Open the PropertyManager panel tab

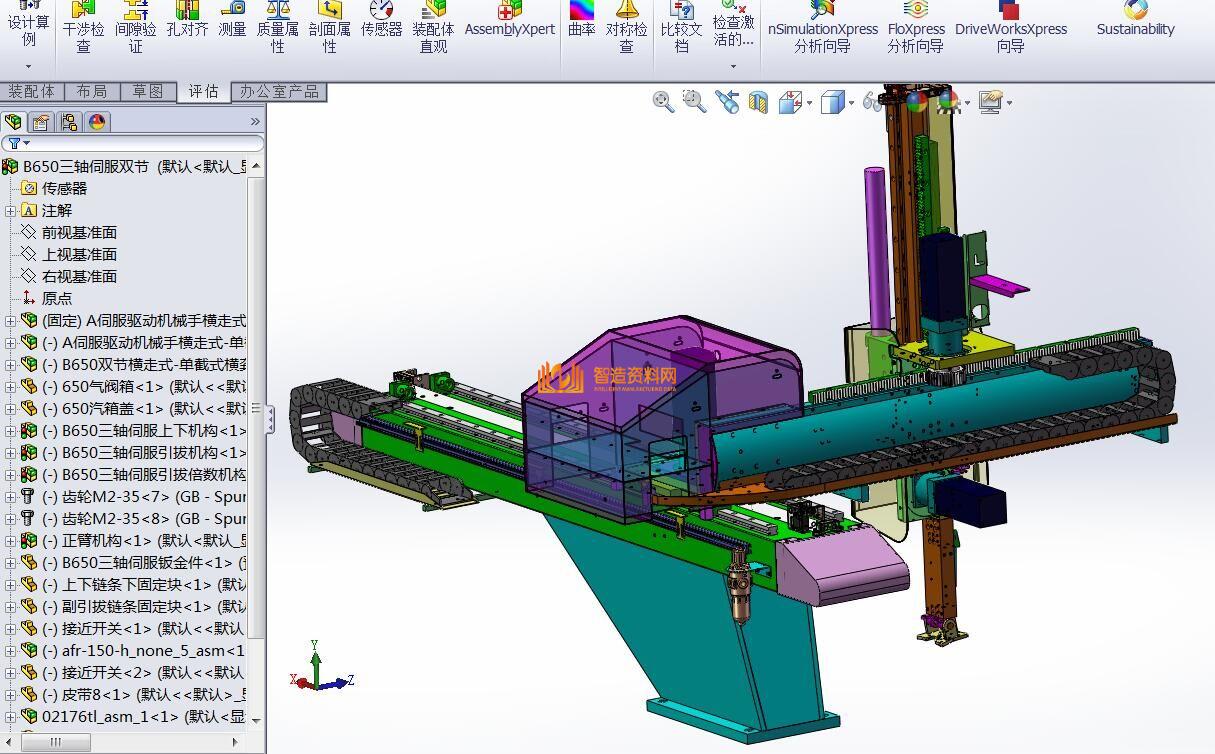[x=41, y=122]
